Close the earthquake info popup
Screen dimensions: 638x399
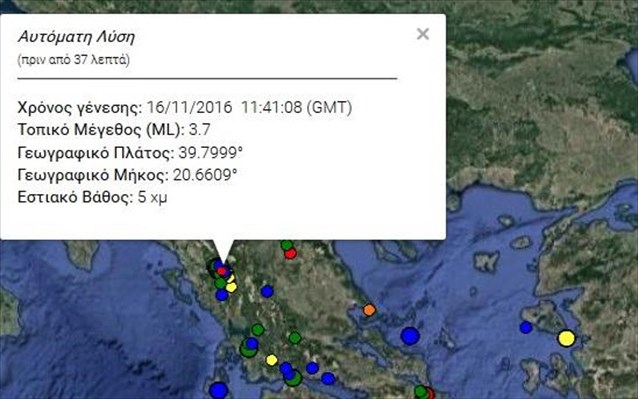(x=423, y=34)
